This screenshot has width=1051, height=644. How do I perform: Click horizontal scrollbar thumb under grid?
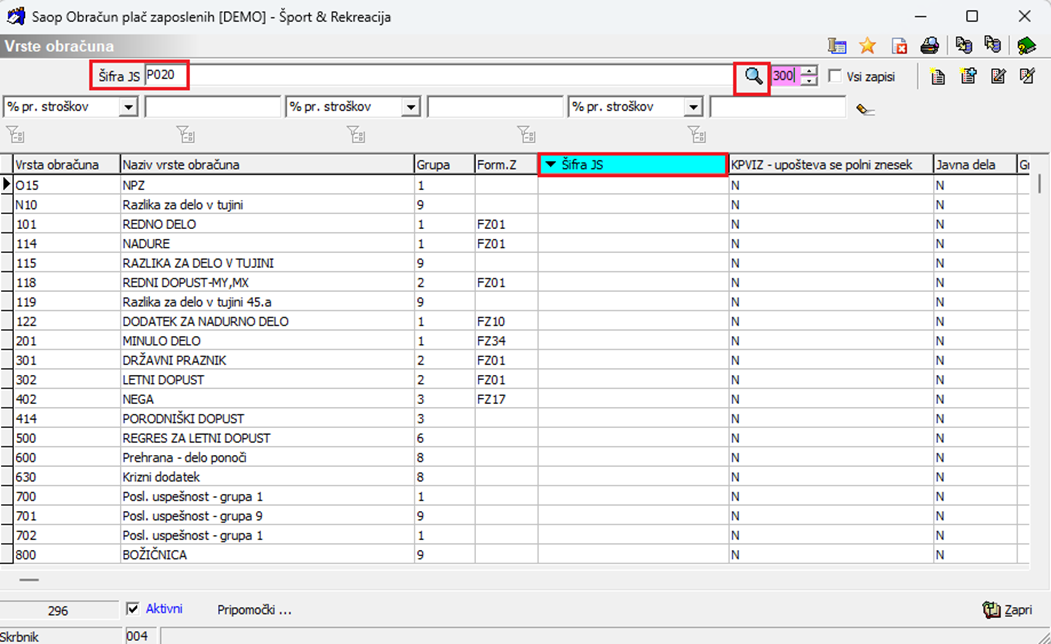click(29, 579)
